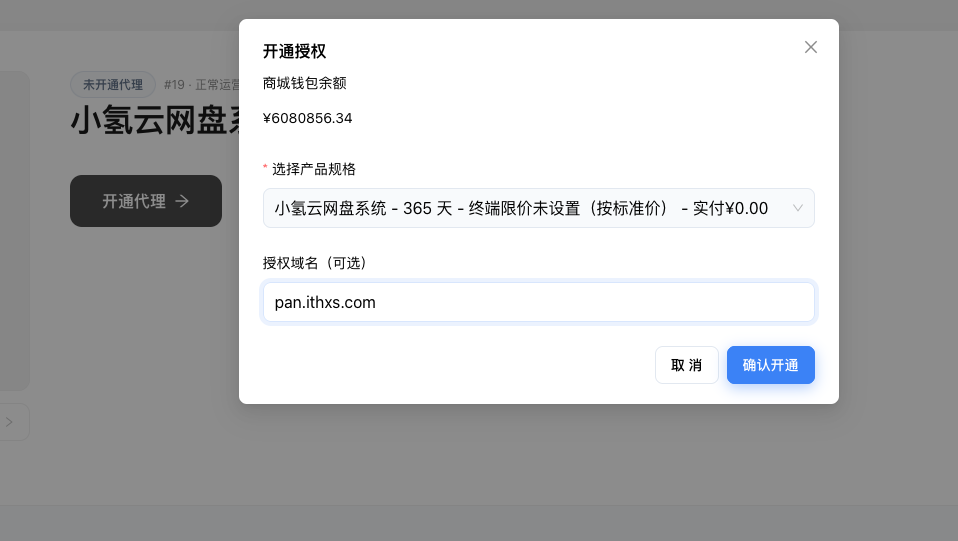
Task: Click the 选择产品规格 field label
Action: pyautogui.click(x=313, y=169)
